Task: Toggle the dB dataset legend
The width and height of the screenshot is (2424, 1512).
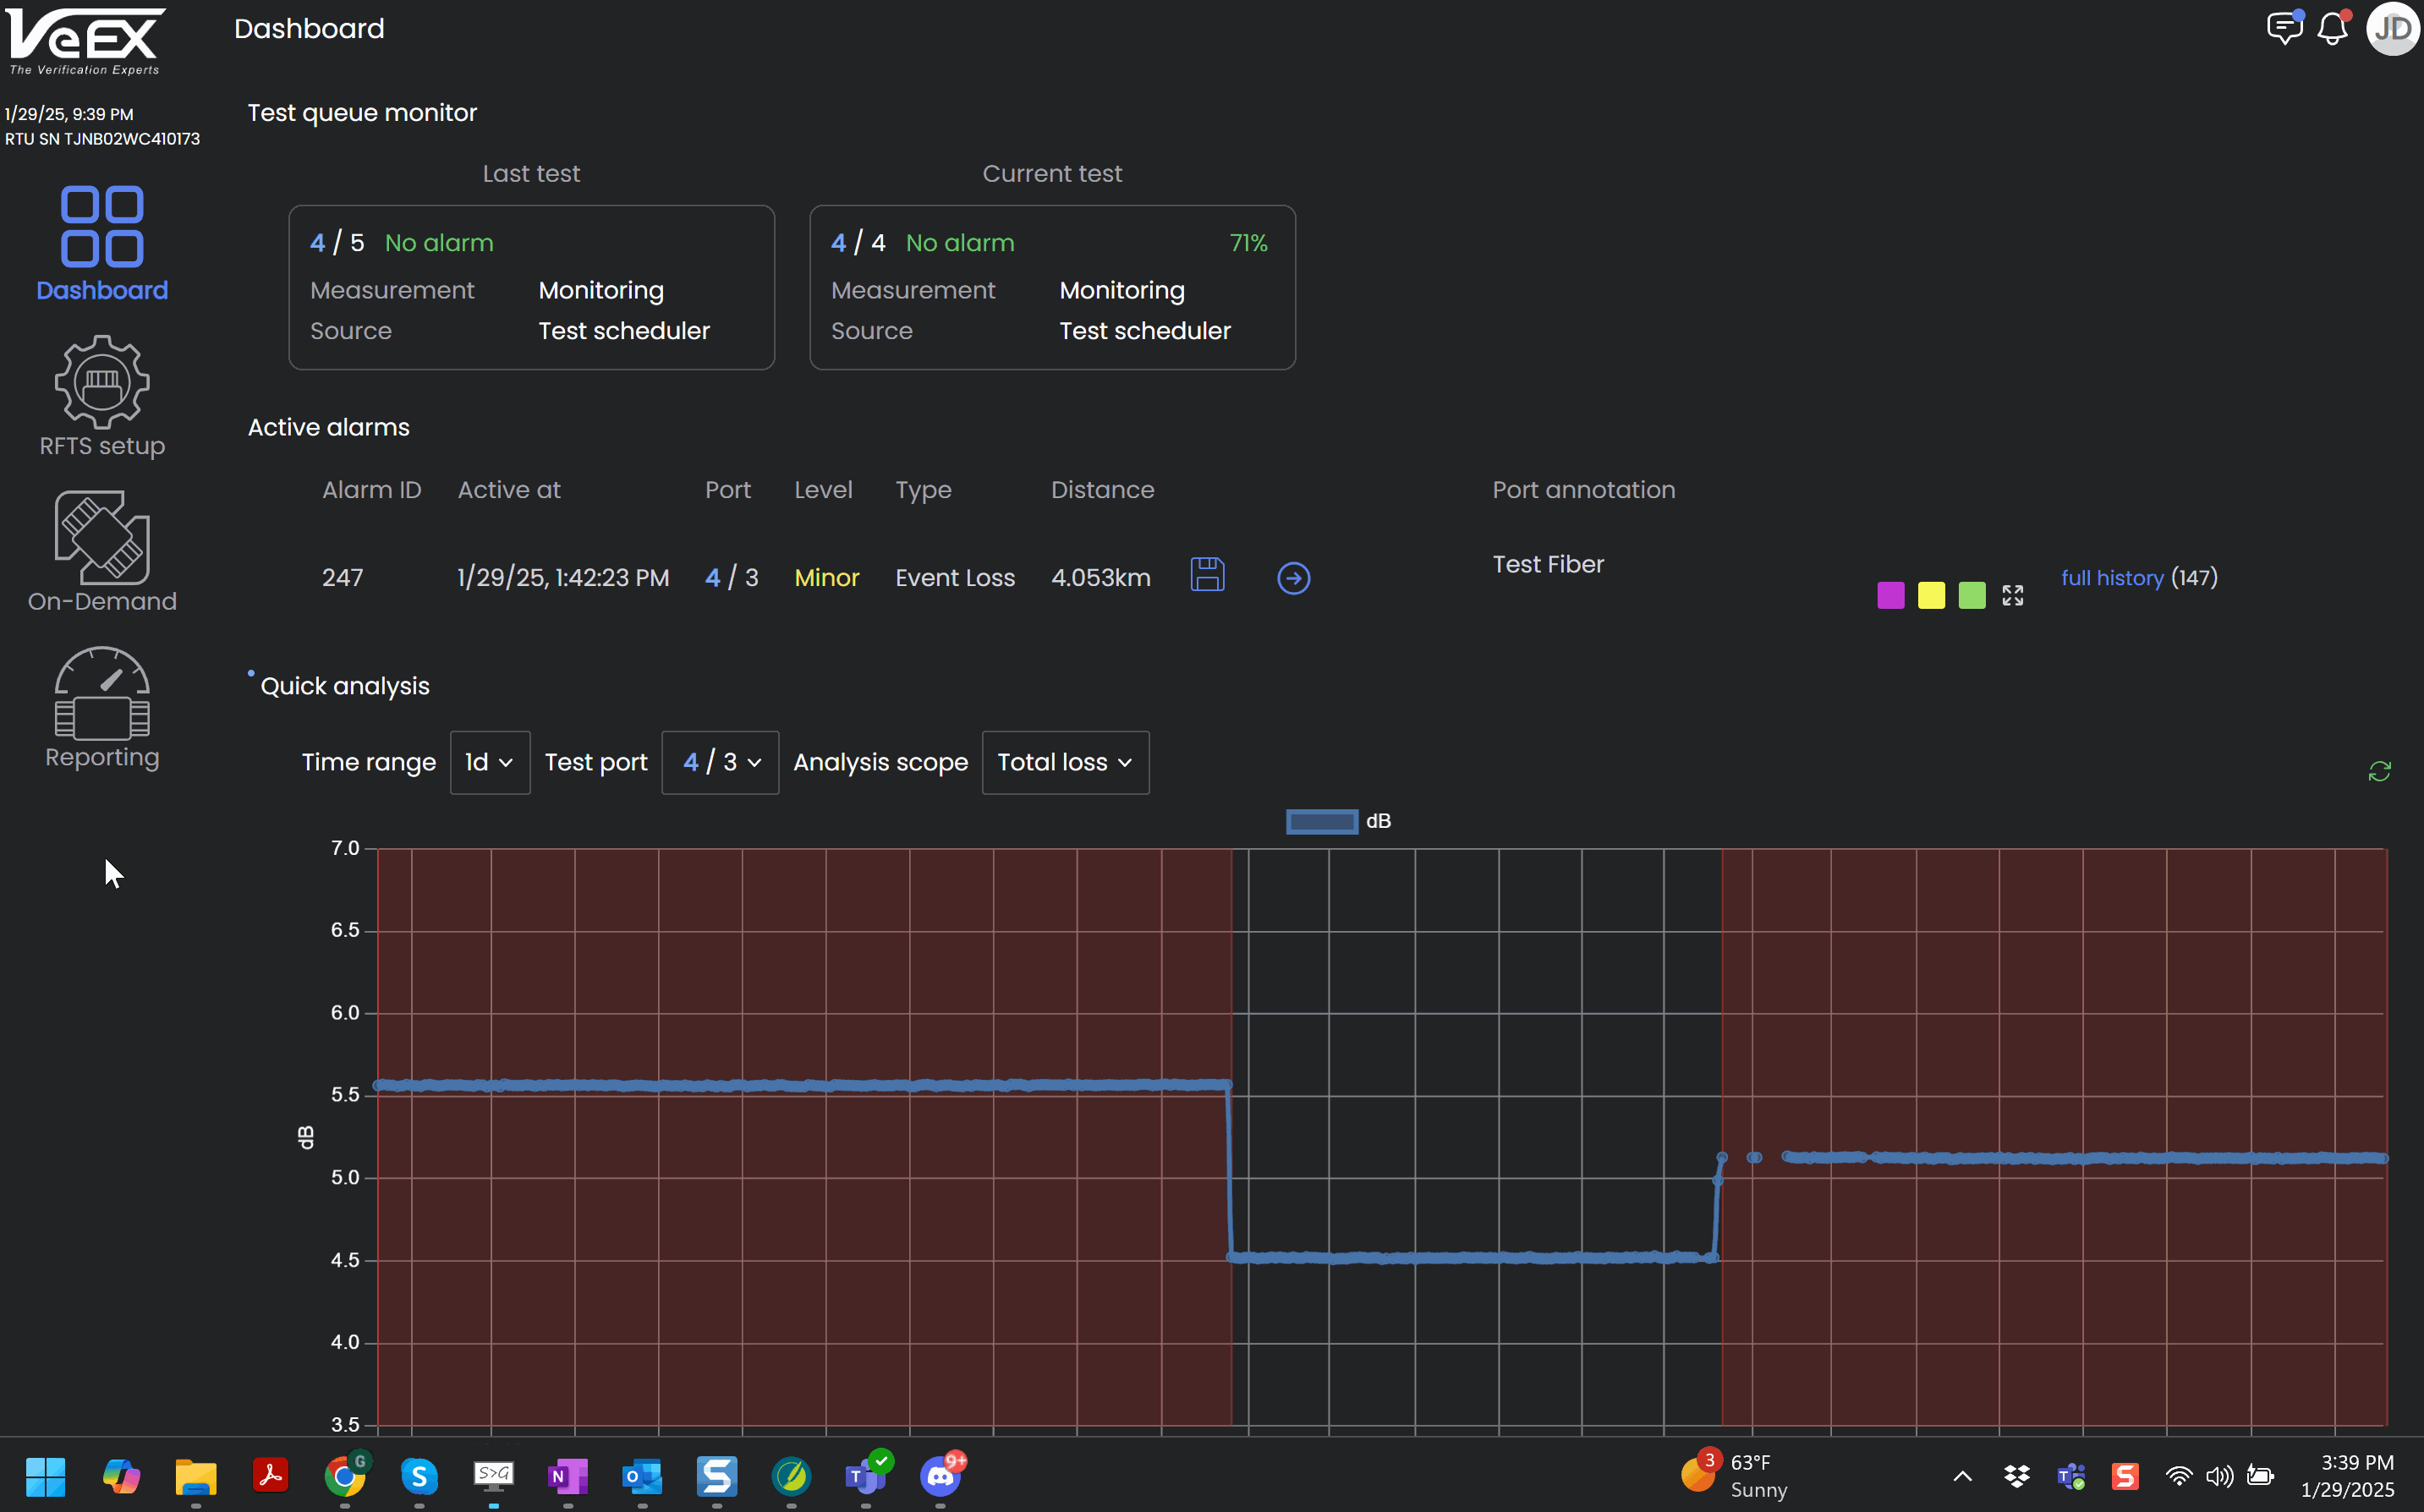Action: click(1321, 821)
